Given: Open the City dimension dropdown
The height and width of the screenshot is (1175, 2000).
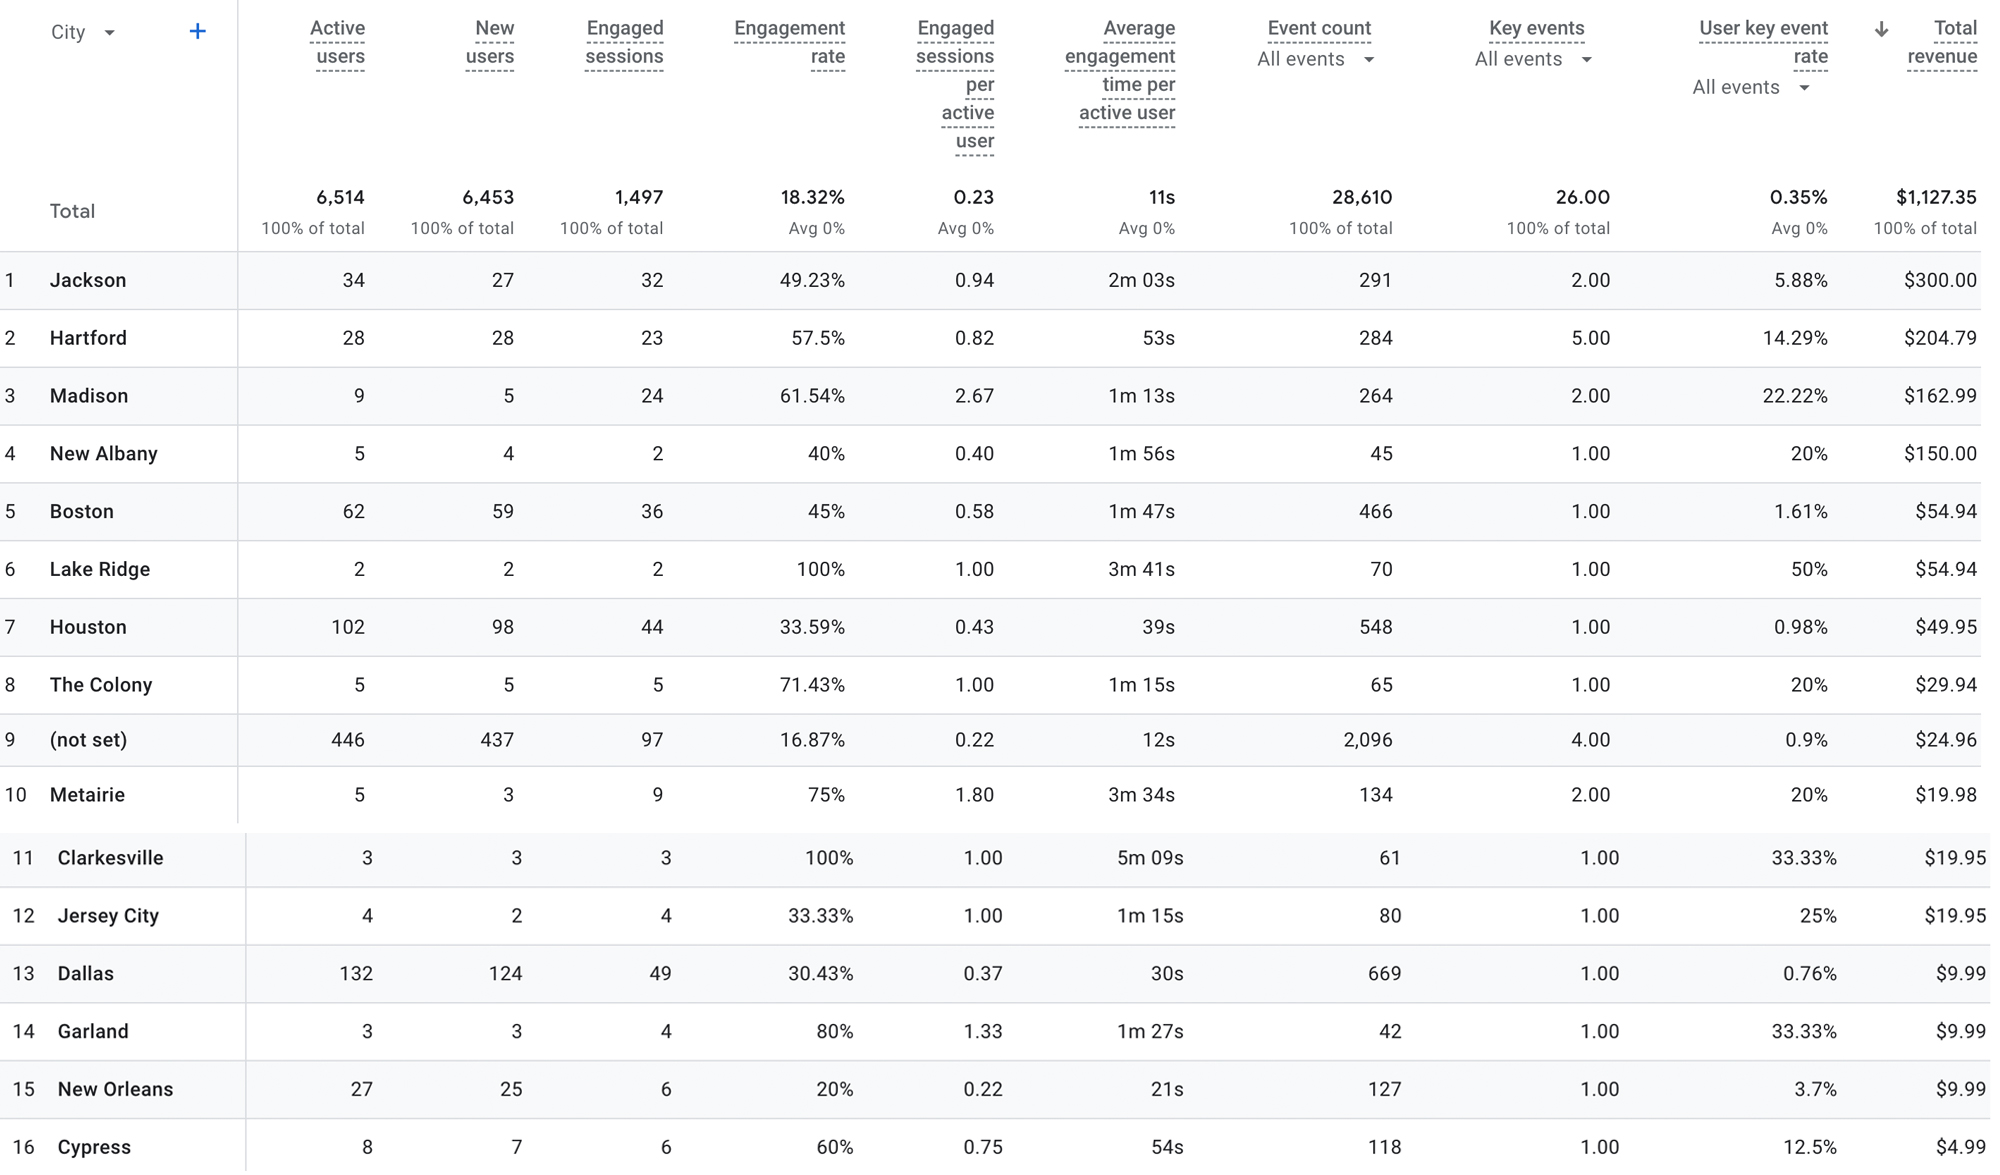Looking at the screenshot, I should [x=83, y=32].
